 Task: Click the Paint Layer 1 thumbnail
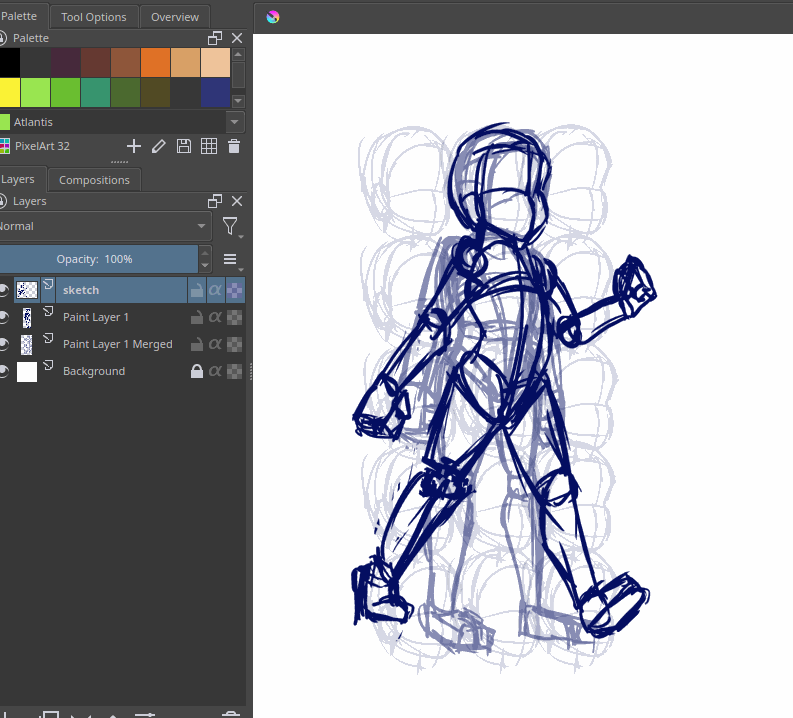pos(27,318)
